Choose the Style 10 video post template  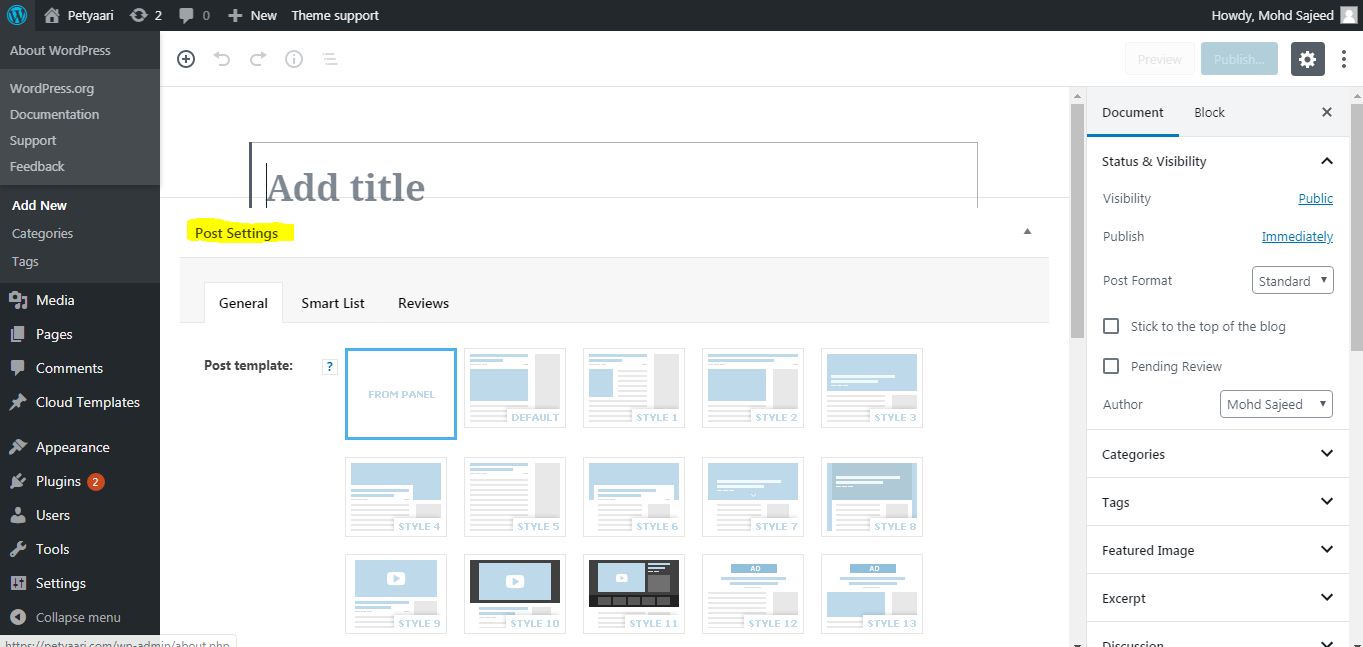(x=515, y=594)
